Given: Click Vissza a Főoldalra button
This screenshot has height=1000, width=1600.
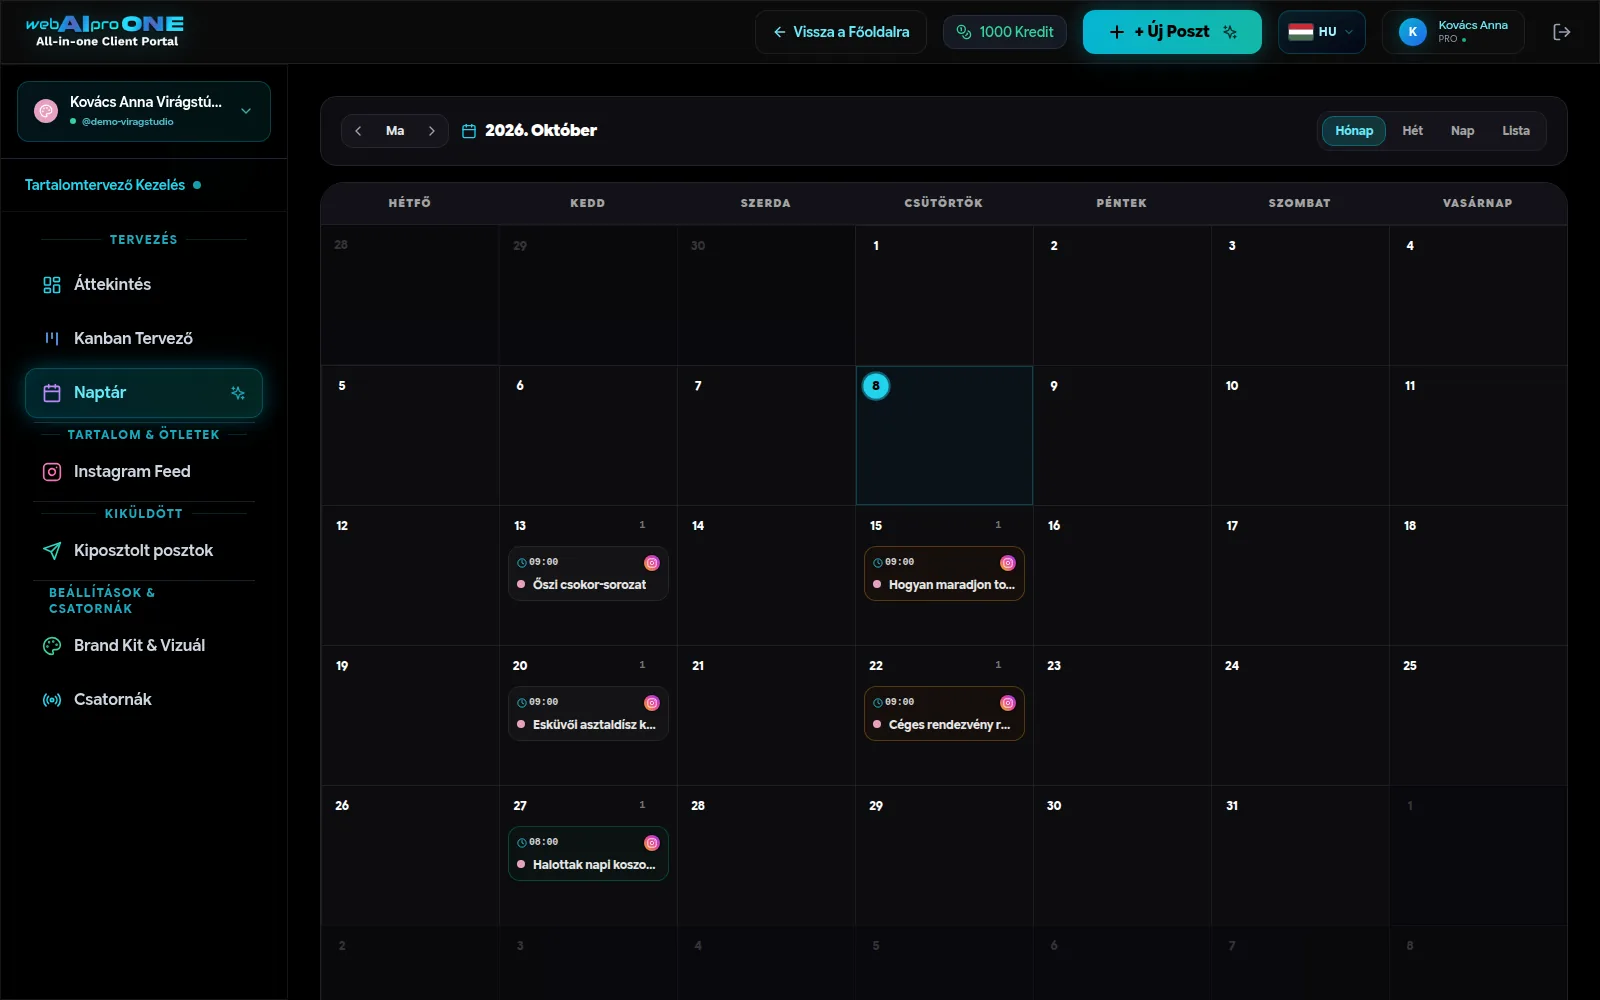Looking at the screenshot, I should point(841,32).
